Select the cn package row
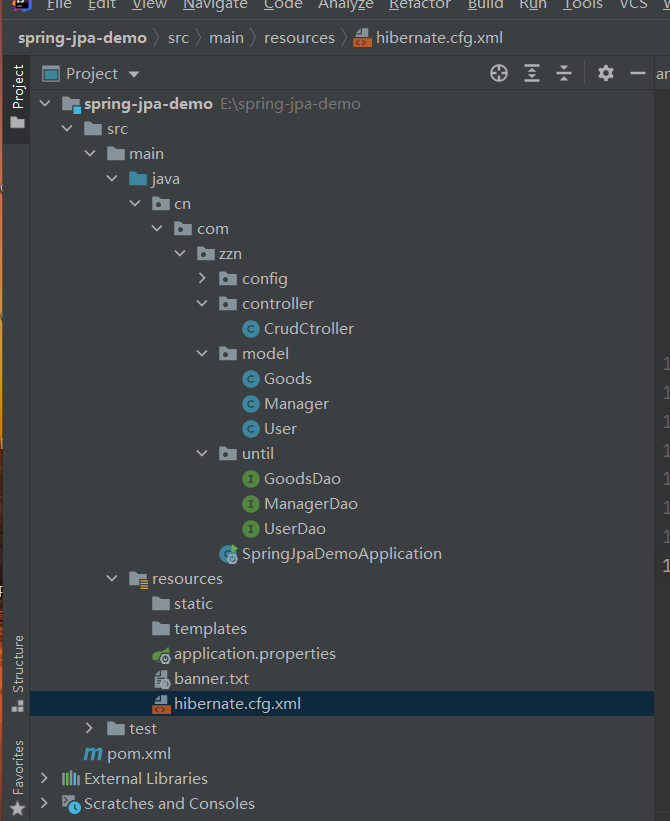 342,204
